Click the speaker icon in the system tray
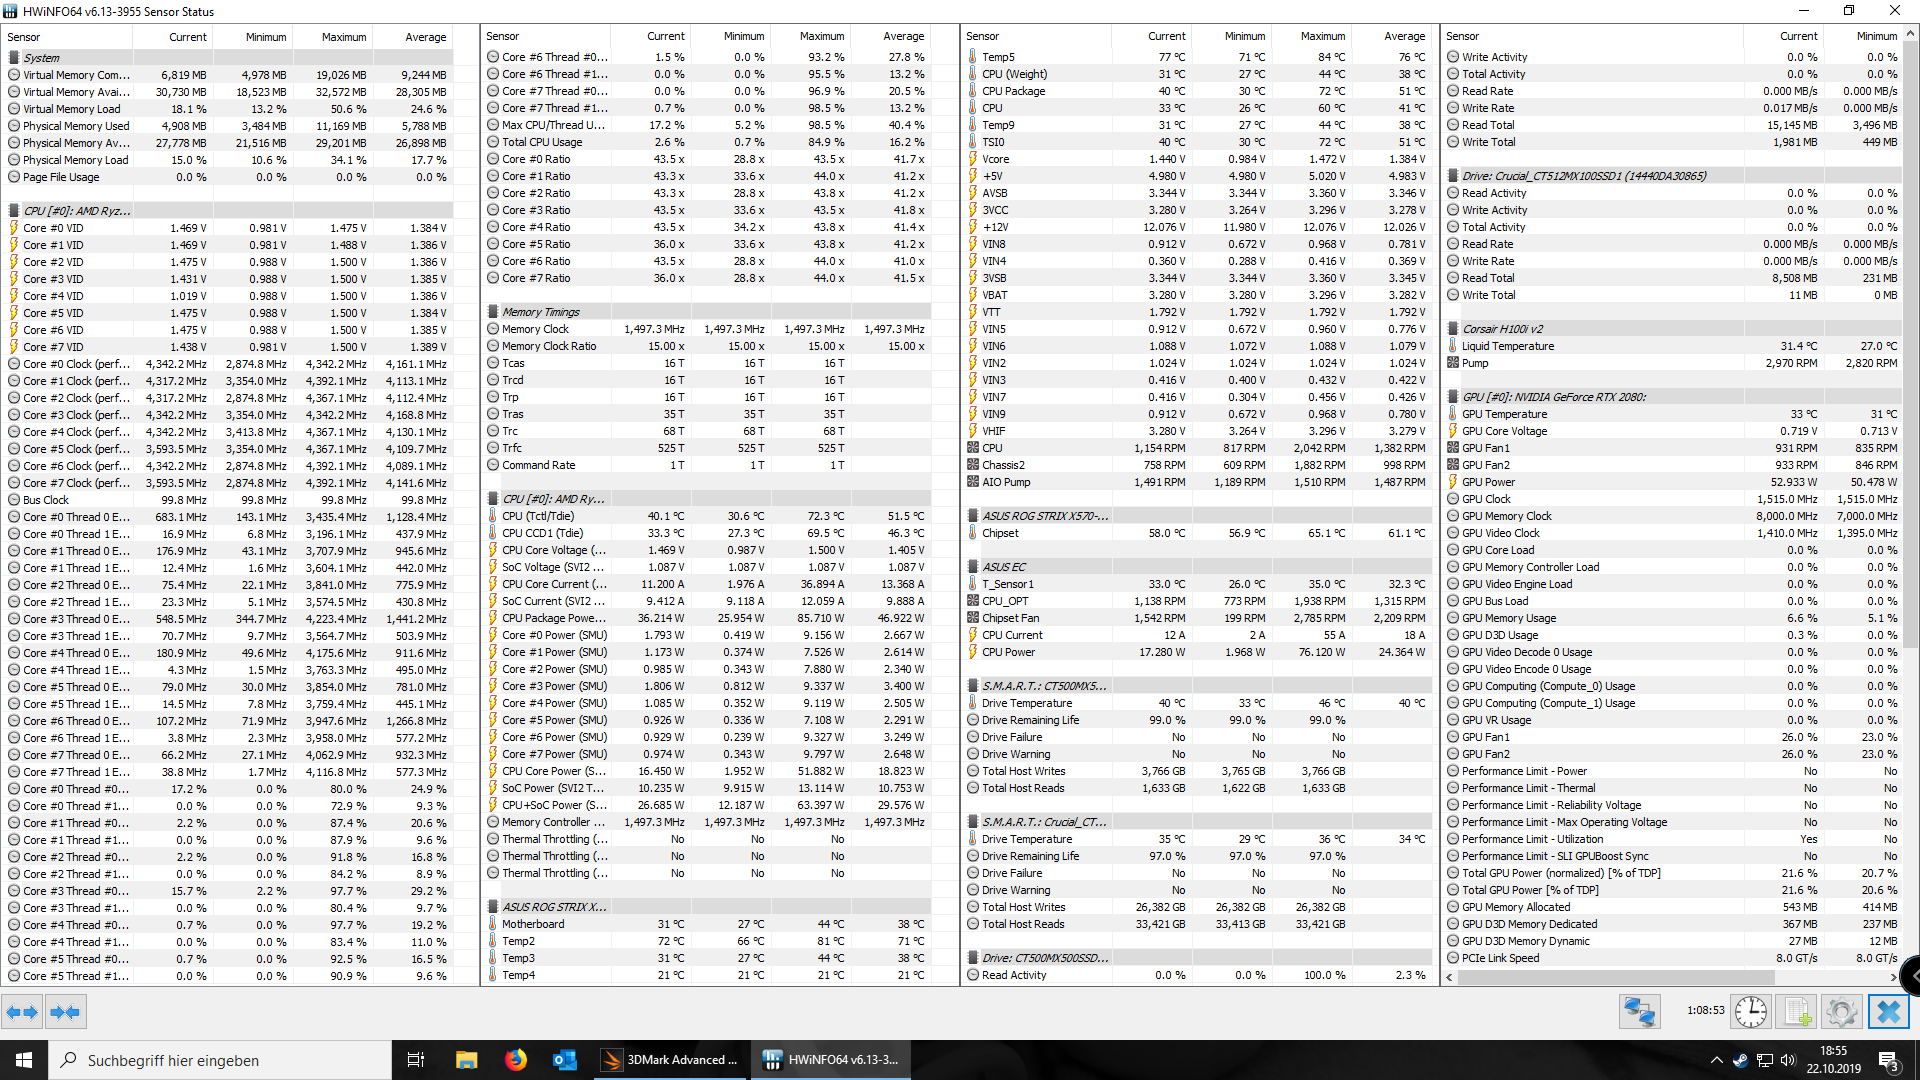The image size is (1920, 1080). point(1789,1060)
